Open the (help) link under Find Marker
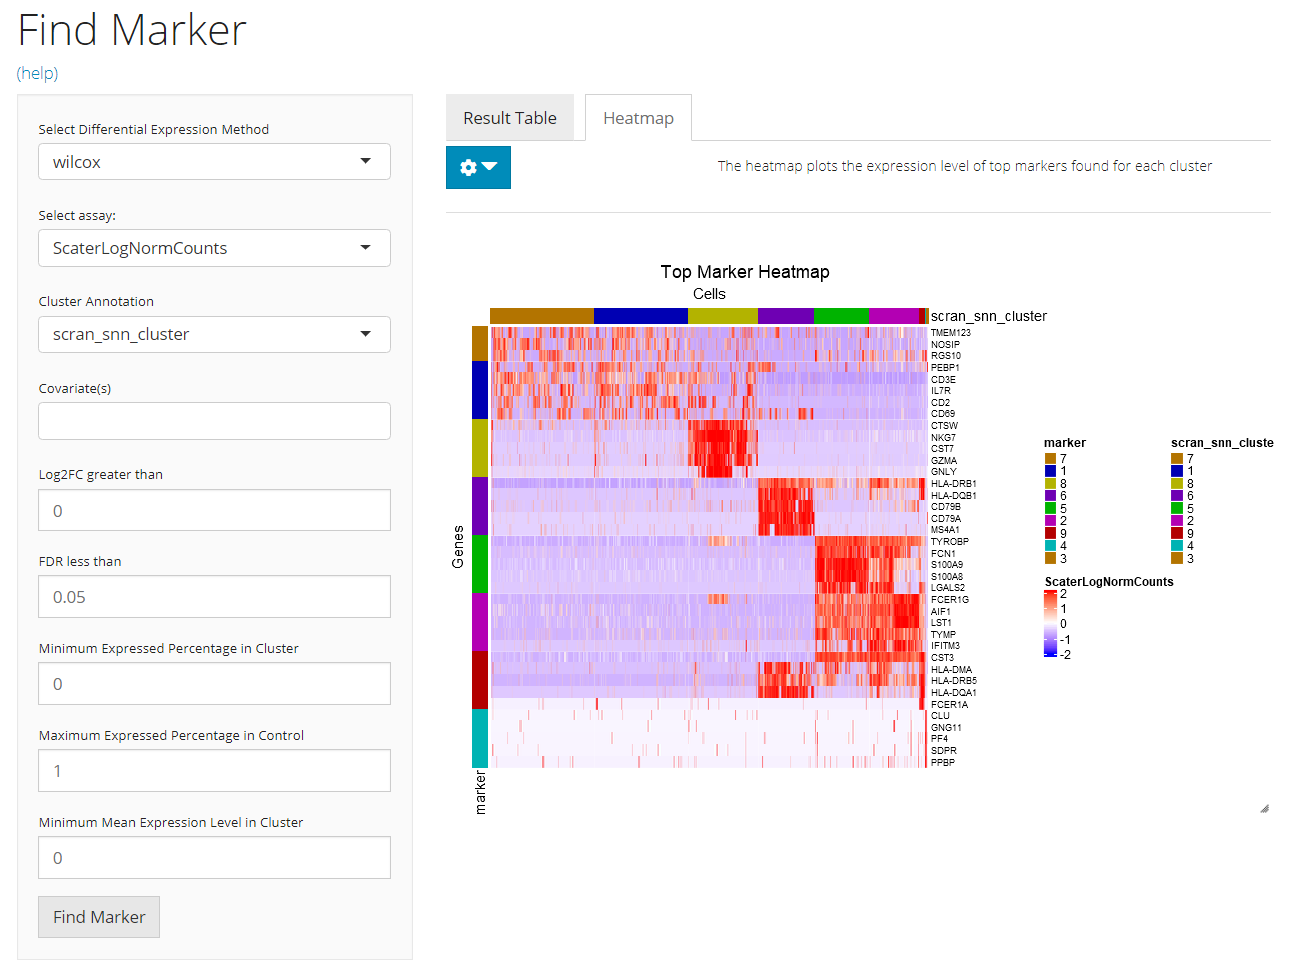The width and height of the screenshot is (1292, 971). [x=38, y=73]
